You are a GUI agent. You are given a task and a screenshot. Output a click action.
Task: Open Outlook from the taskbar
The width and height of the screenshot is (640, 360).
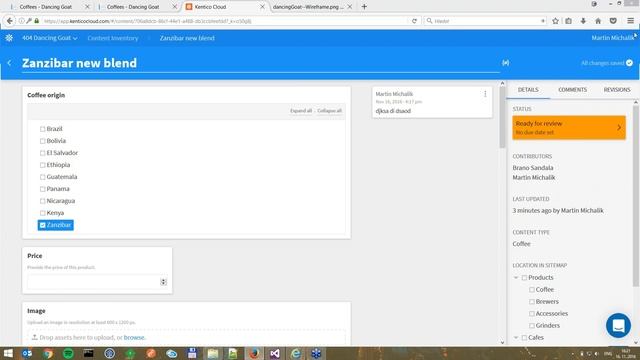tap(27, 353)
